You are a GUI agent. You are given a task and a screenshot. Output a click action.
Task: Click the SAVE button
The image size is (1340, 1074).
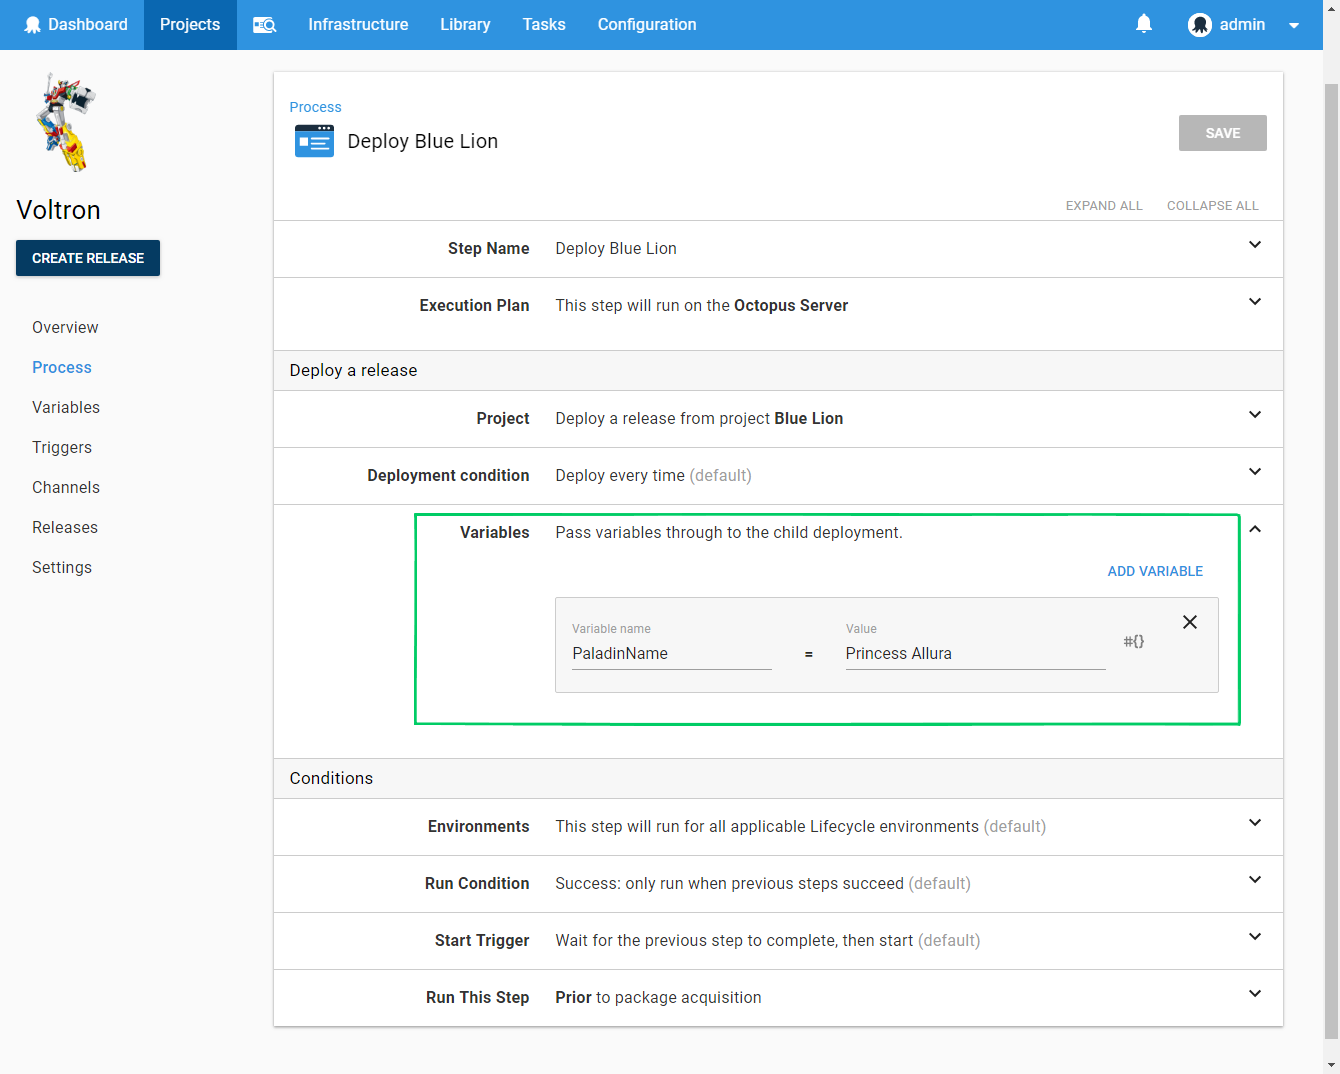pyautogui.click(x=1222, y=132)
